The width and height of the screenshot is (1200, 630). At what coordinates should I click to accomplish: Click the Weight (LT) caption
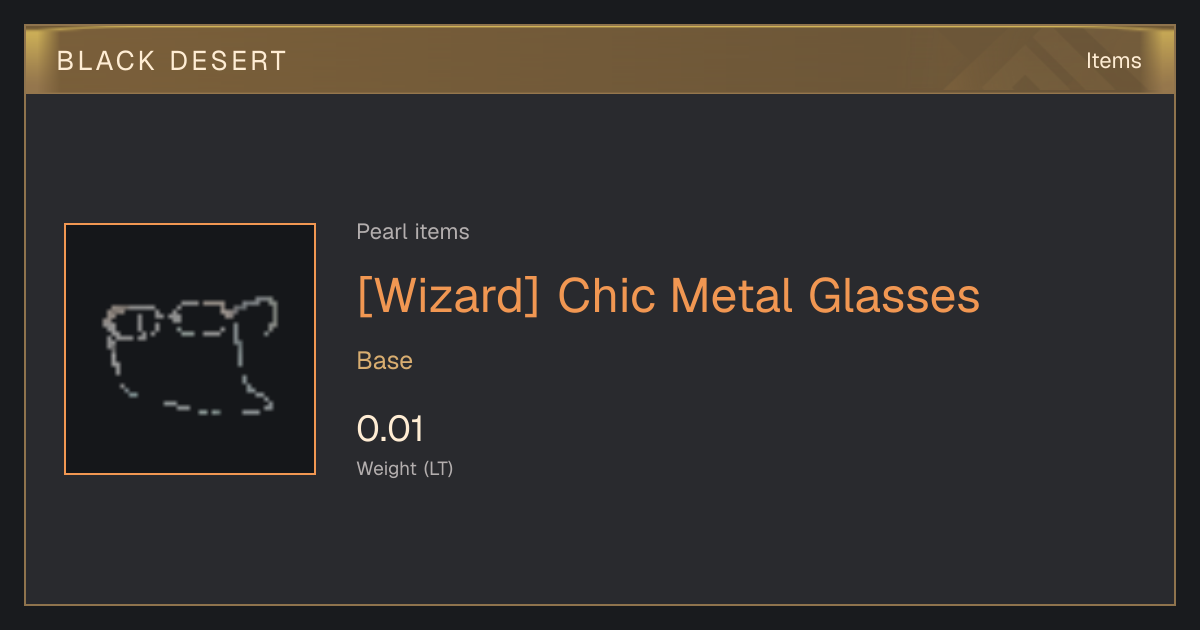point(405,468)
